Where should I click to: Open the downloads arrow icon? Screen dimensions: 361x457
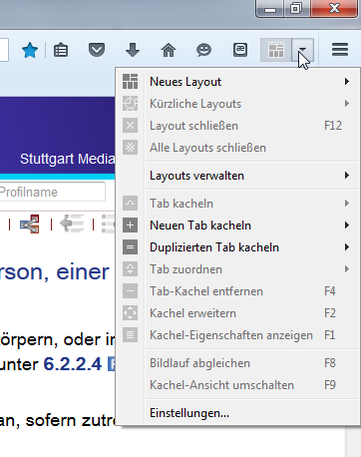click(x=133, y=50)
